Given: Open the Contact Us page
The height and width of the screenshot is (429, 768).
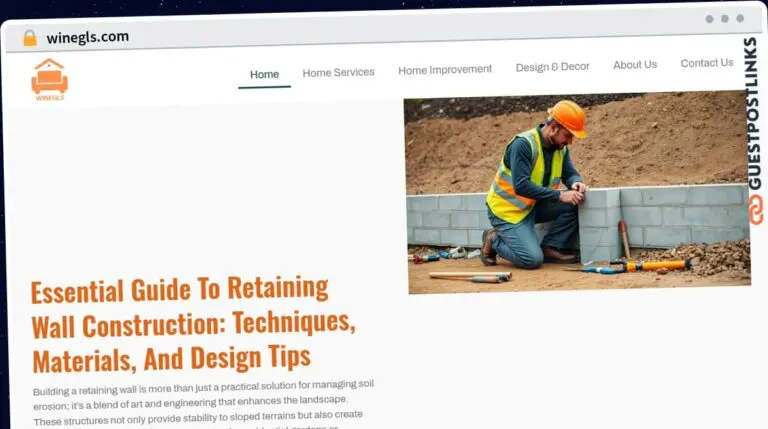Looking at the screenshot, I should (x=706, y=63).
